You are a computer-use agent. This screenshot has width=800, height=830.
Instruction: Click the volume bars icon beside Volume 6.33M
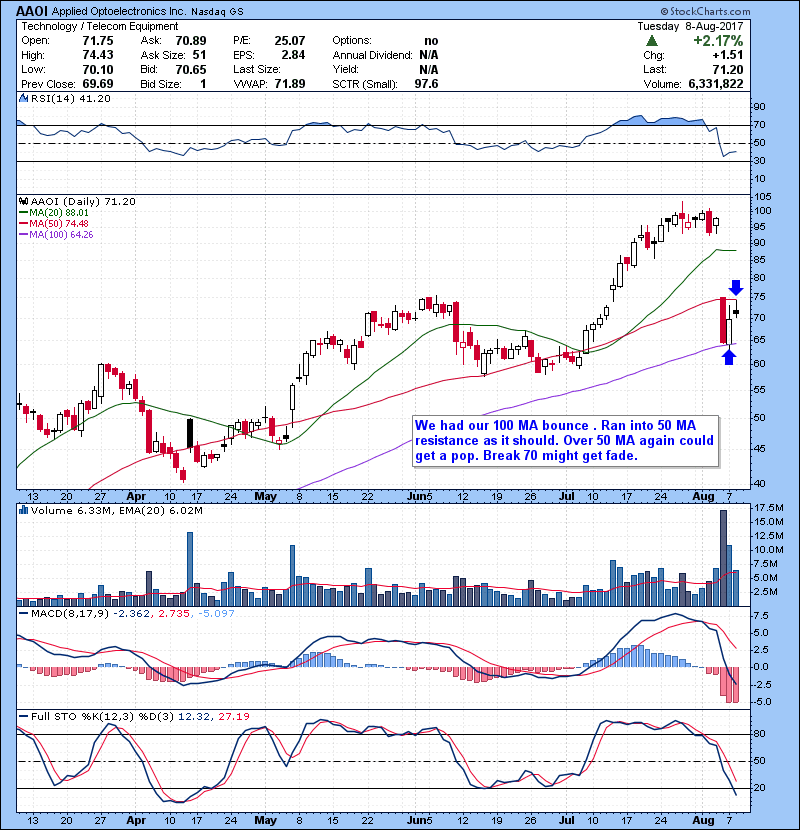coord(23,510)
